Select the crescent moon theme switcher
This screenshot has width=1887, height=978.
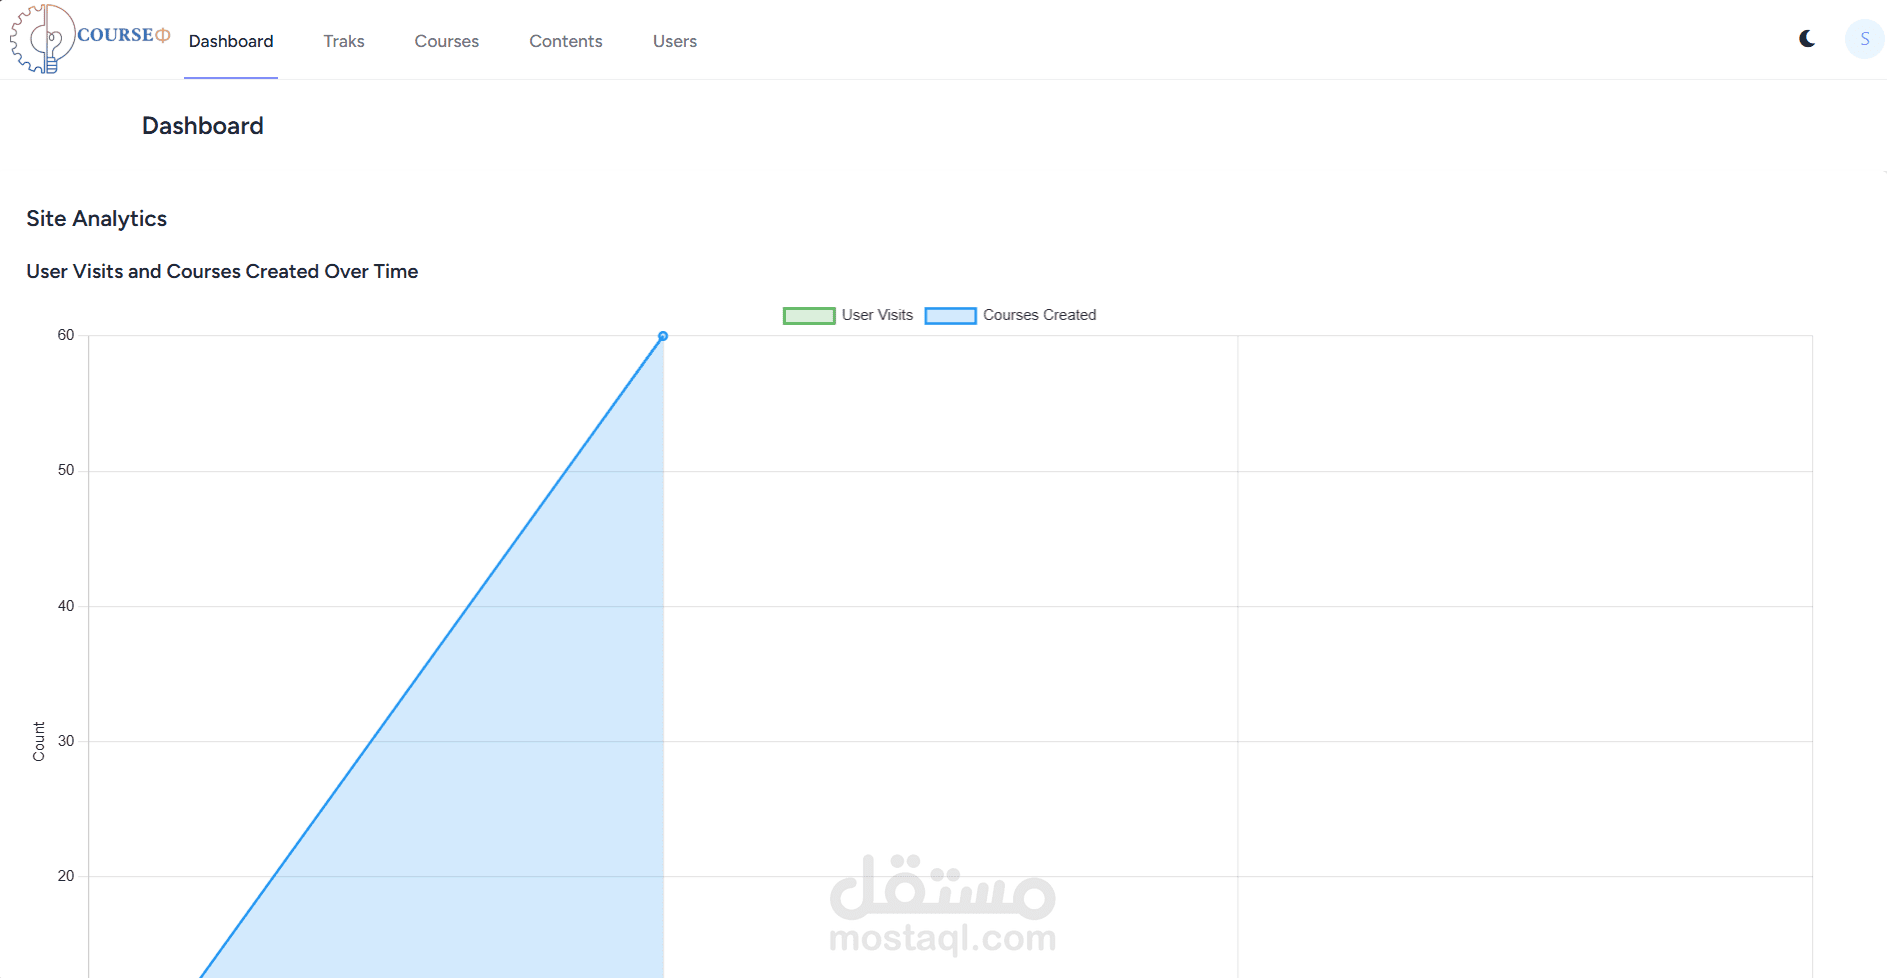(x=1806, y=38)
